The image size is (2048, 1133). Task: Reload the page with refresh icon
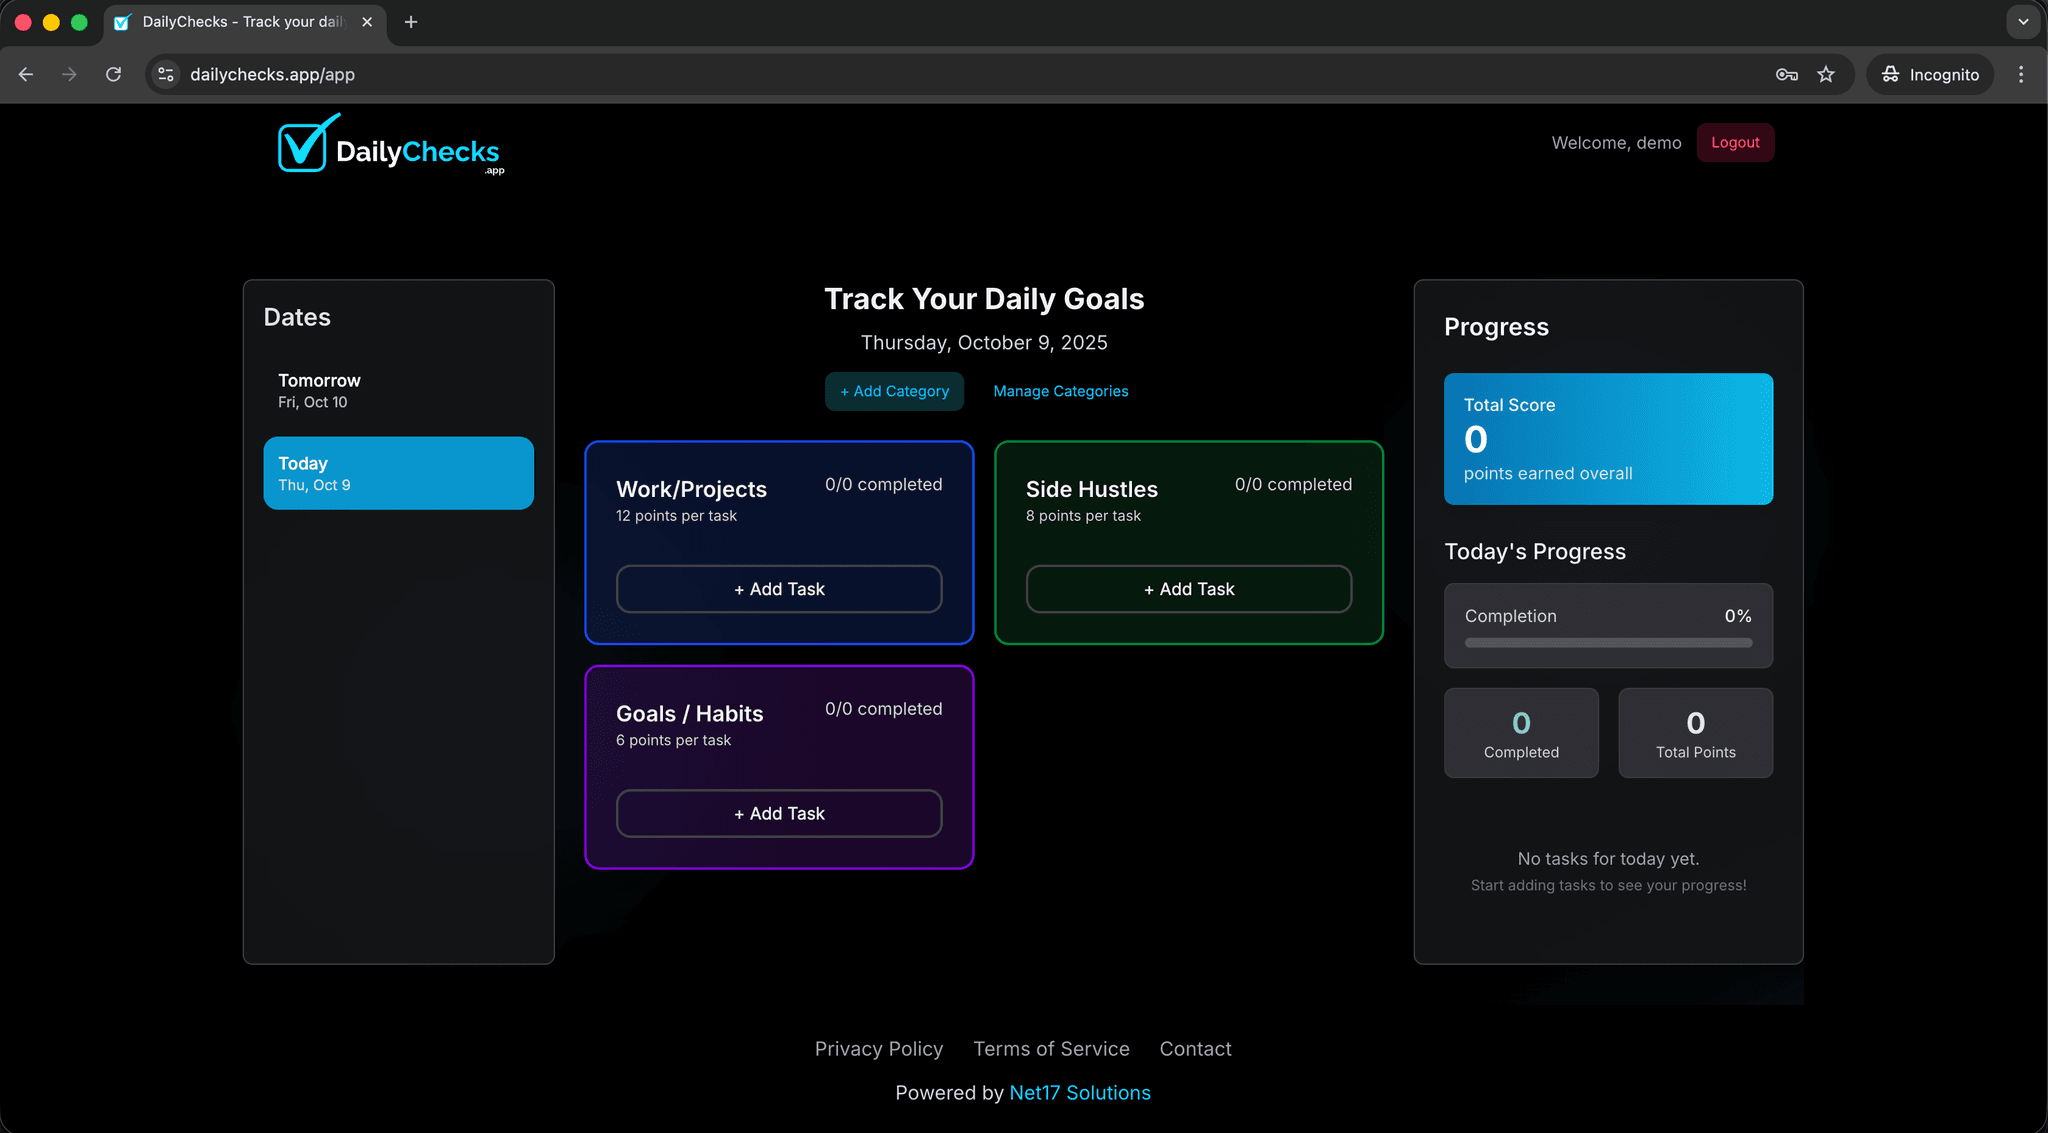pyautogui.click(x=113, y=74)
